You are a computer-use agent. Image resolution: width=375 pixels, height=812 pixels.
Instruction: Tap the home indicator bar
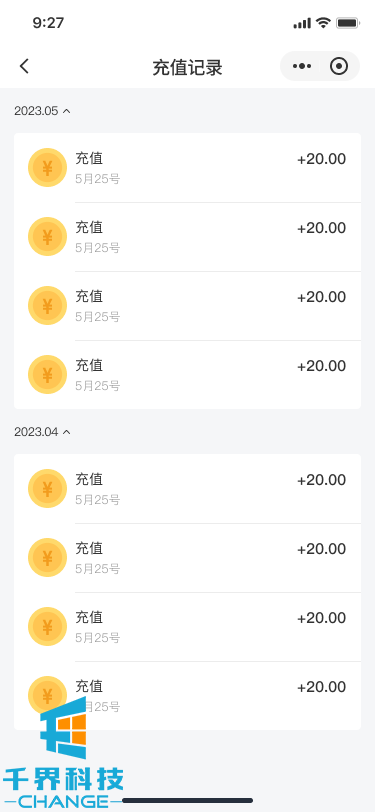(188, 801)
